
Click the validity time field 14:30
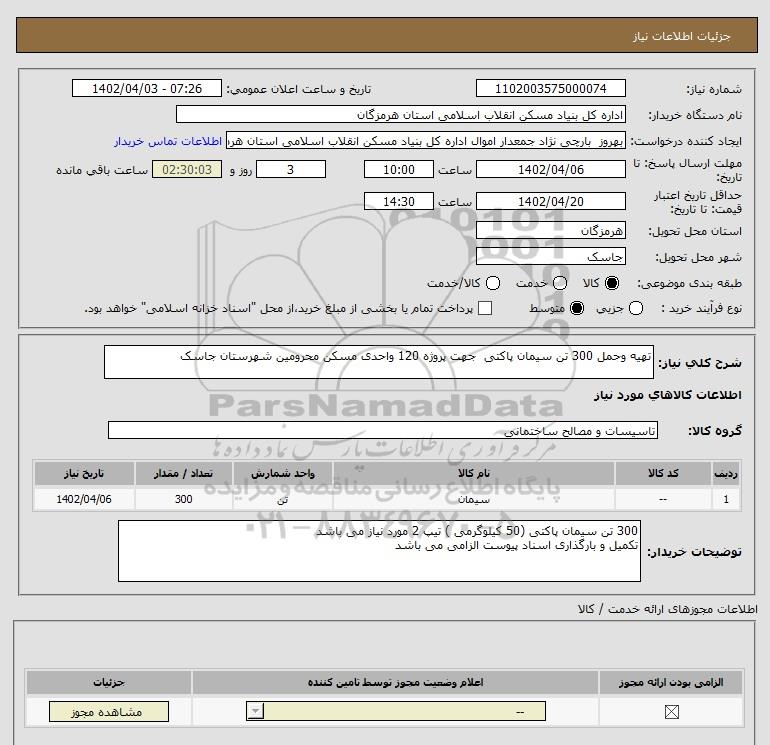pyautogui.click(x=399, y=201)
